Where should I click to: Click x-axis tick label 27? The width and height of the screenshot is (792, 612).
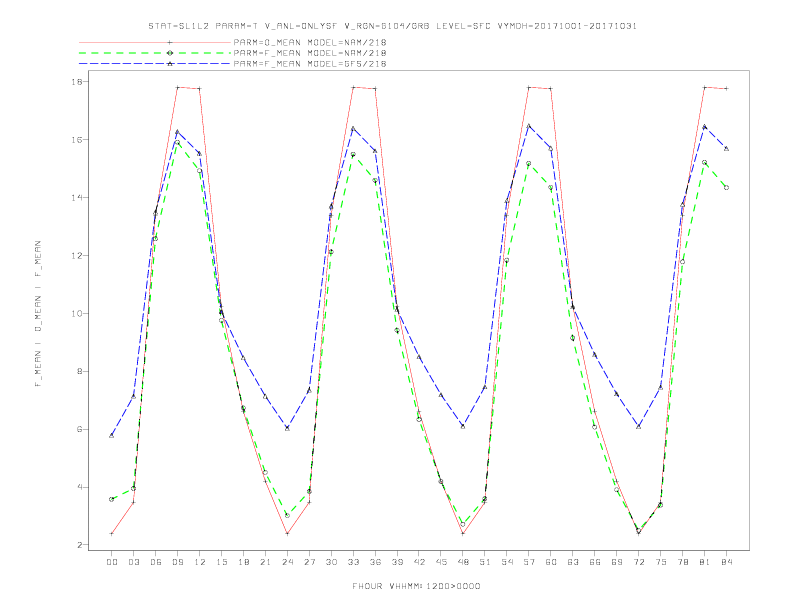309,562
